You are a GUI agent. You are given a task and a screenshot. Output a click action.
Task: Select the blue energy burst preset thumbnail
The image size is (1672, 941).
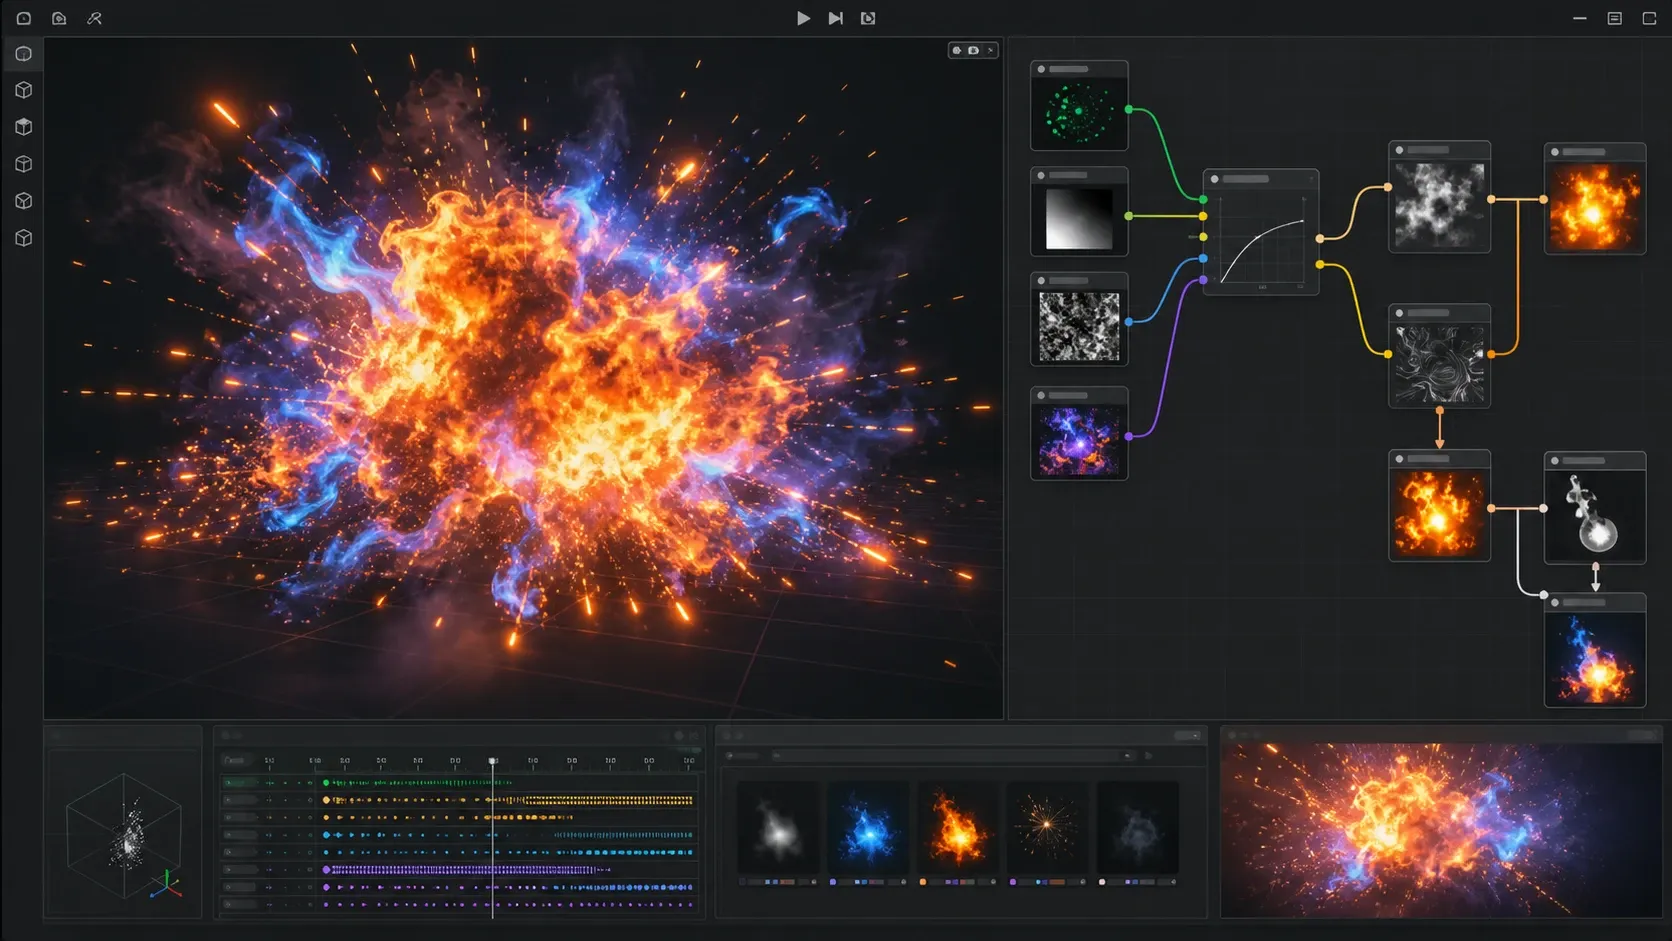pyautogui.click(x=868, y=829)
